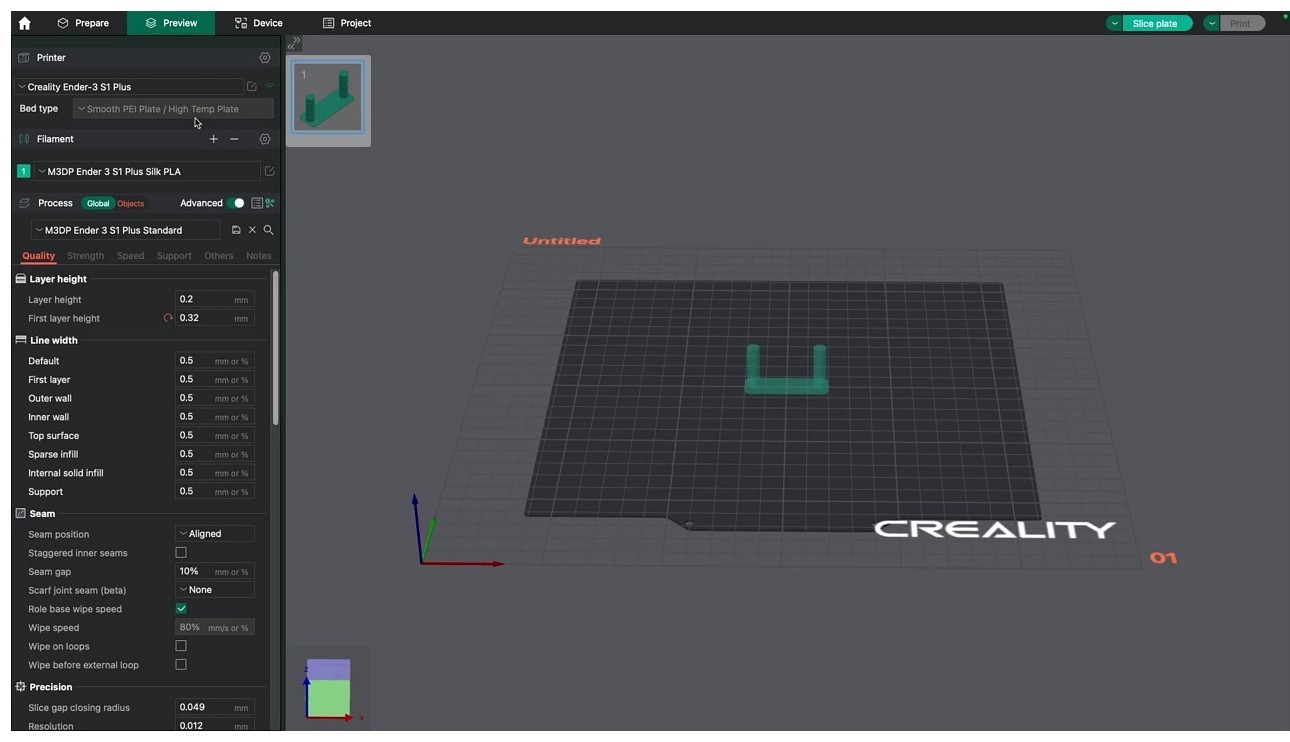The width and height of the screenshot is (1290, 742).
Task: Click the Layer height group icon
Action: pos(21,279)
